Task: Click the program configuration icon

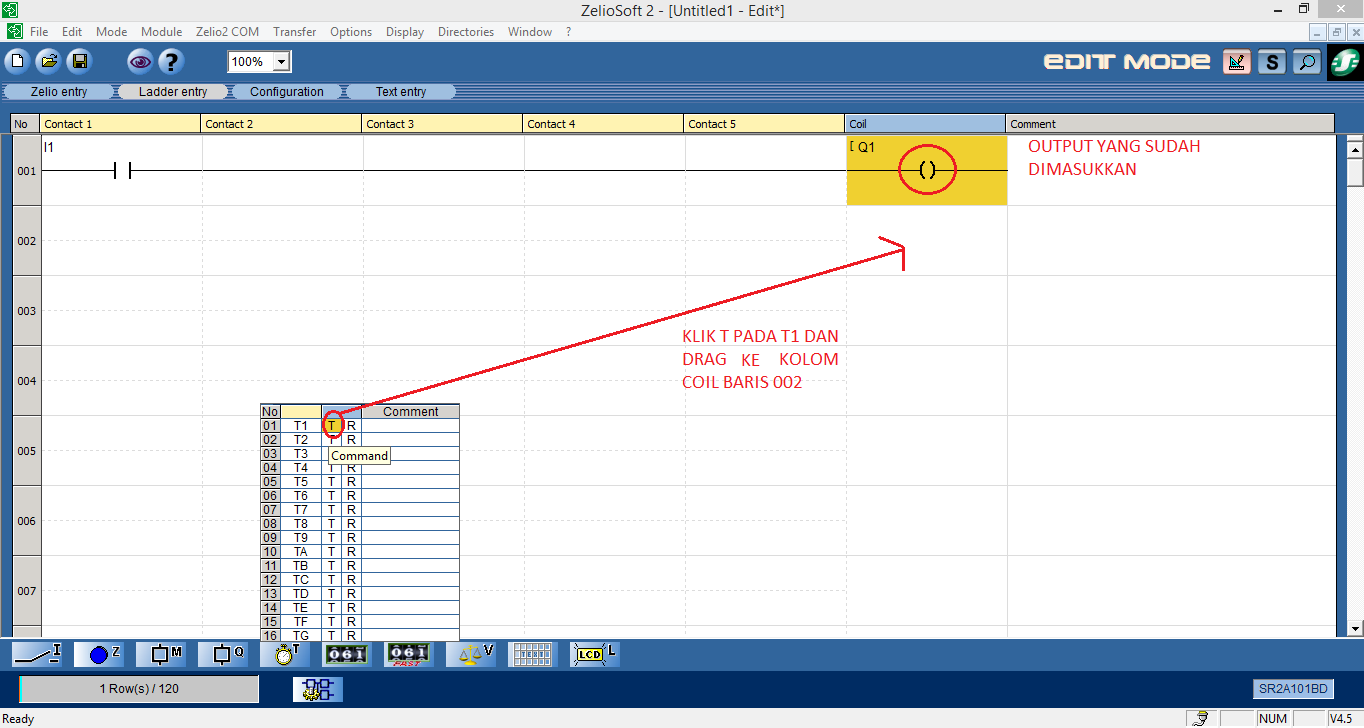Action: (x=318, y=689)
